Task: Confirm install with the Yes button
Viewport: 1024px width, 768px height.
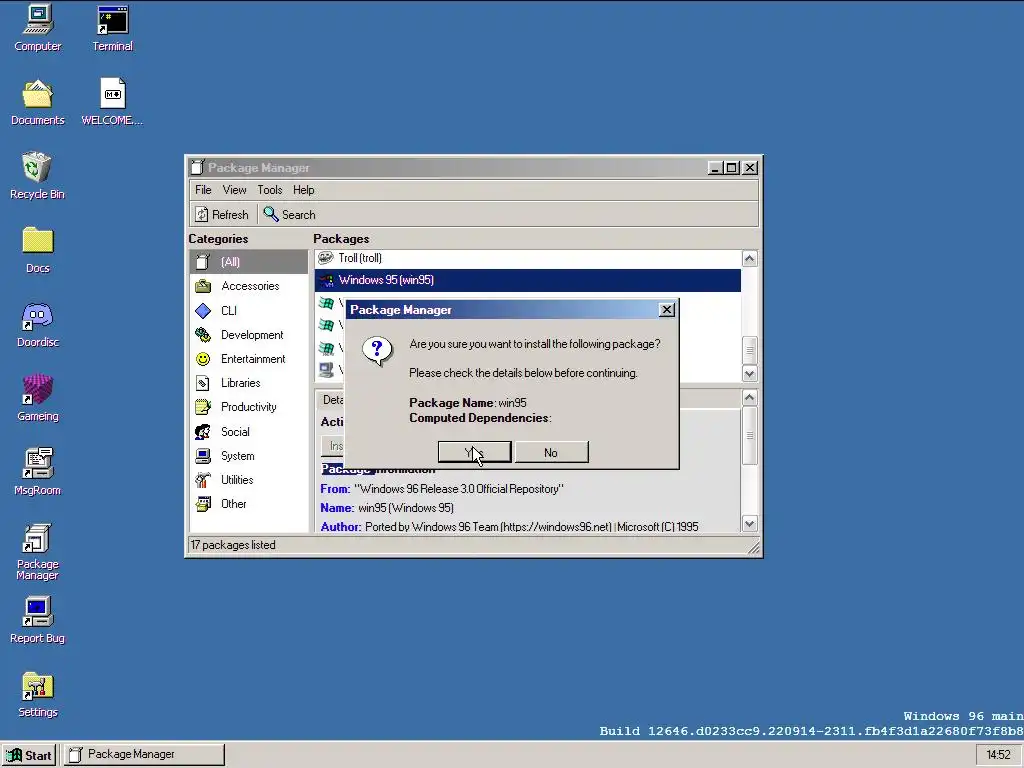Action: [x=475, y=452]
